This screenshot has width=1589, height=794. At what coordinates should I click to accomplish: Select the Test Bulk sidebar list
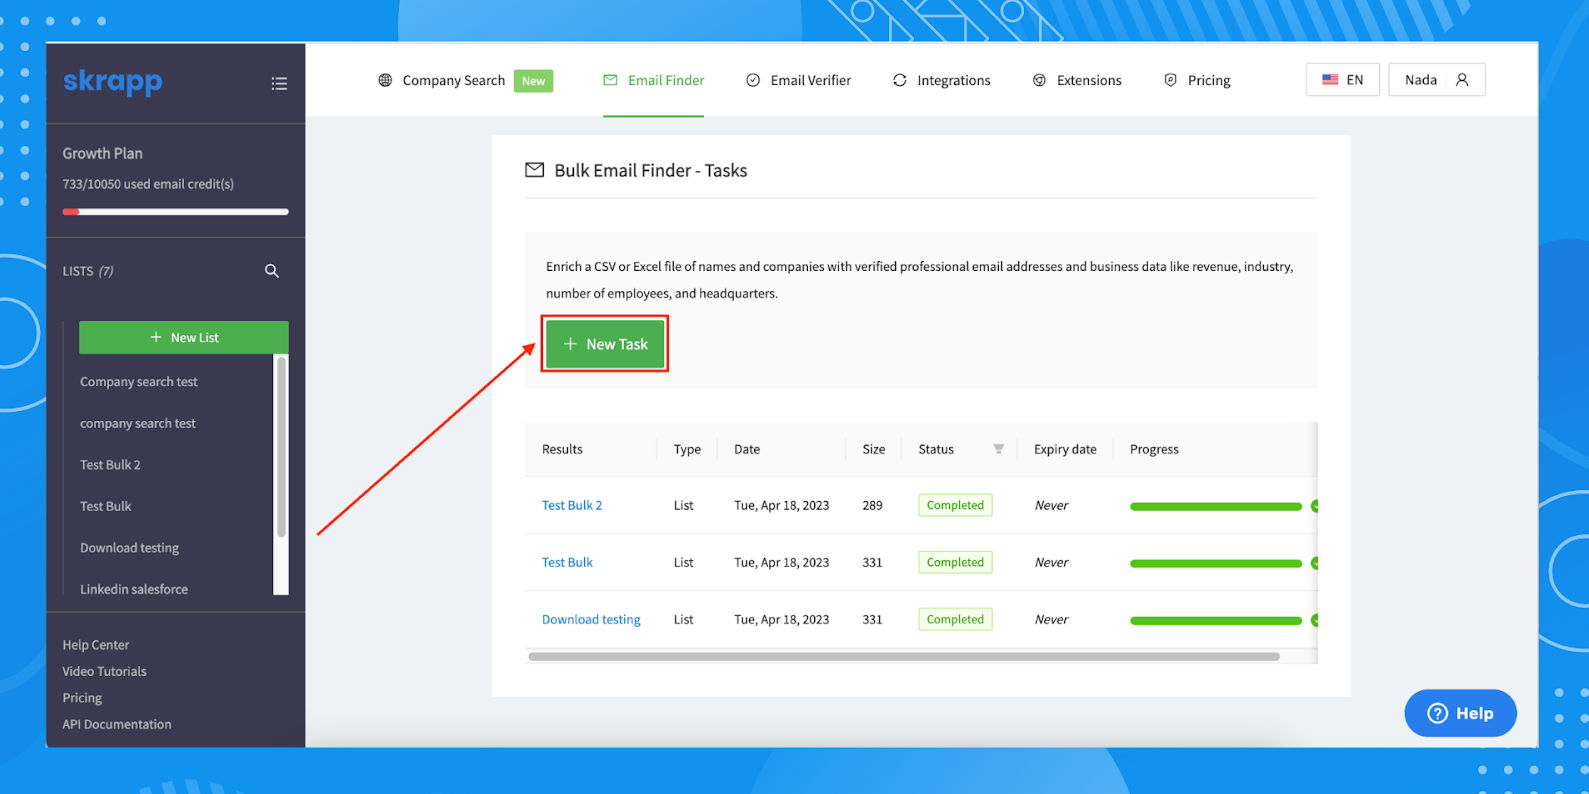coord(106,506)
